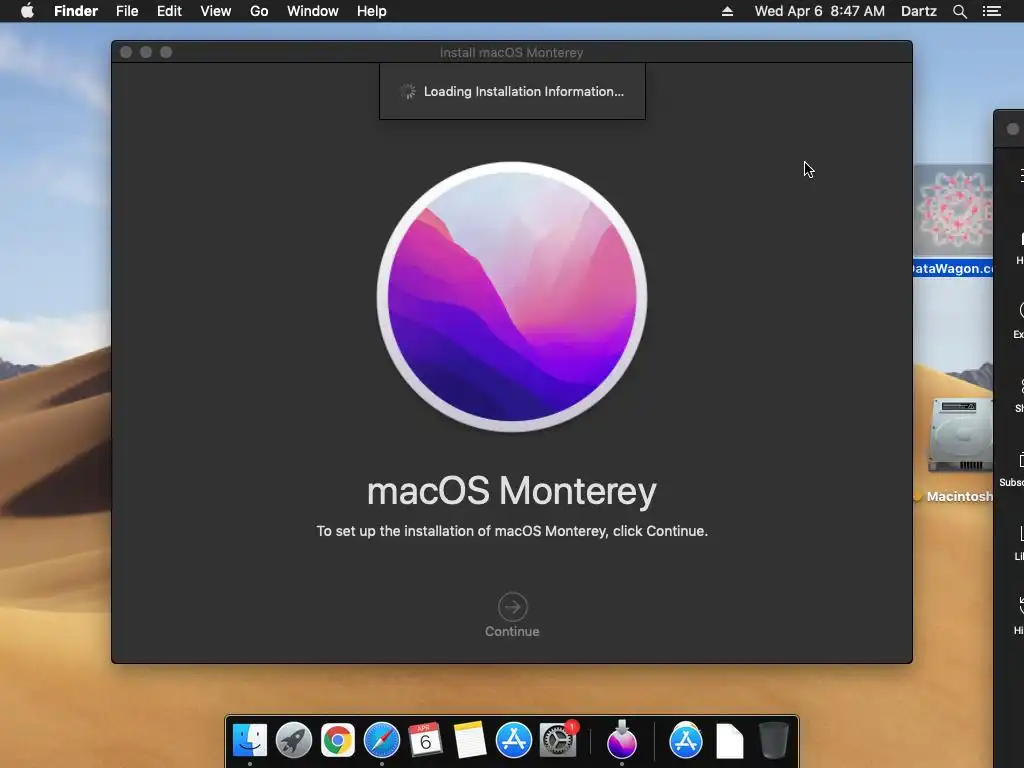The image size is (1024, 768).
Task: Open the Help menu
Action: (372, 11)
